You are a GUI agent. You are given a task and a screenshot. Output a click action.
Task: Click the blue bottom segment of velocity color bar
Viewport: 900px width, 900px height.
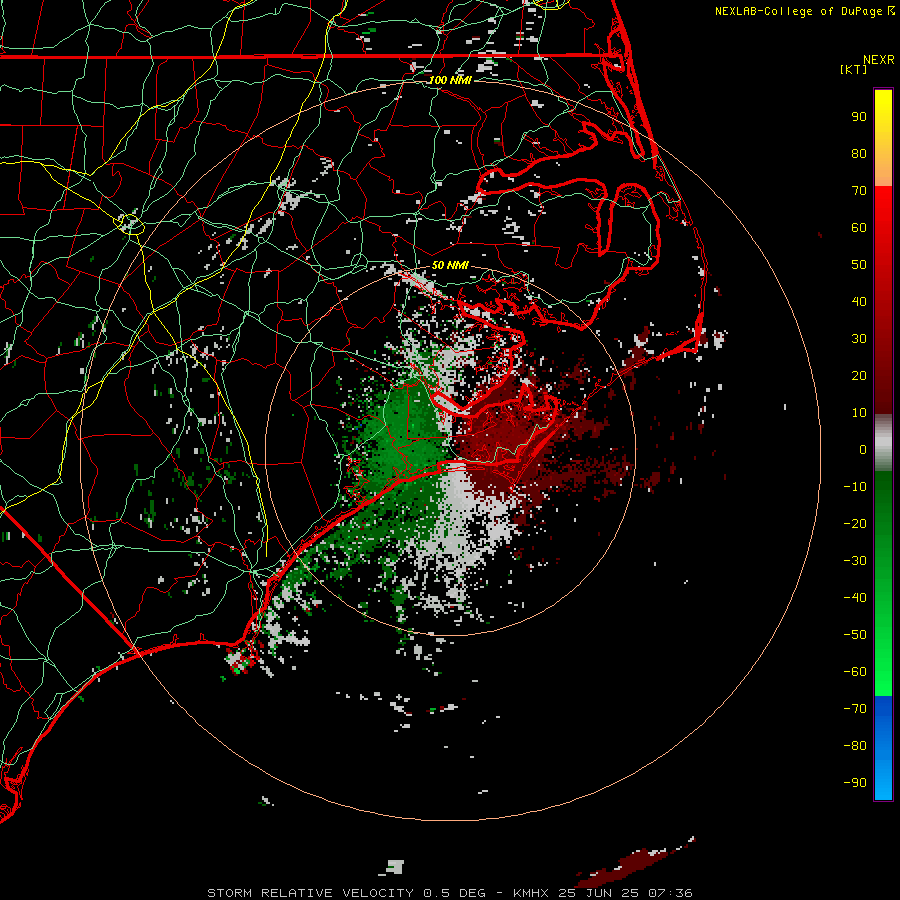click(x=883, y=747)
